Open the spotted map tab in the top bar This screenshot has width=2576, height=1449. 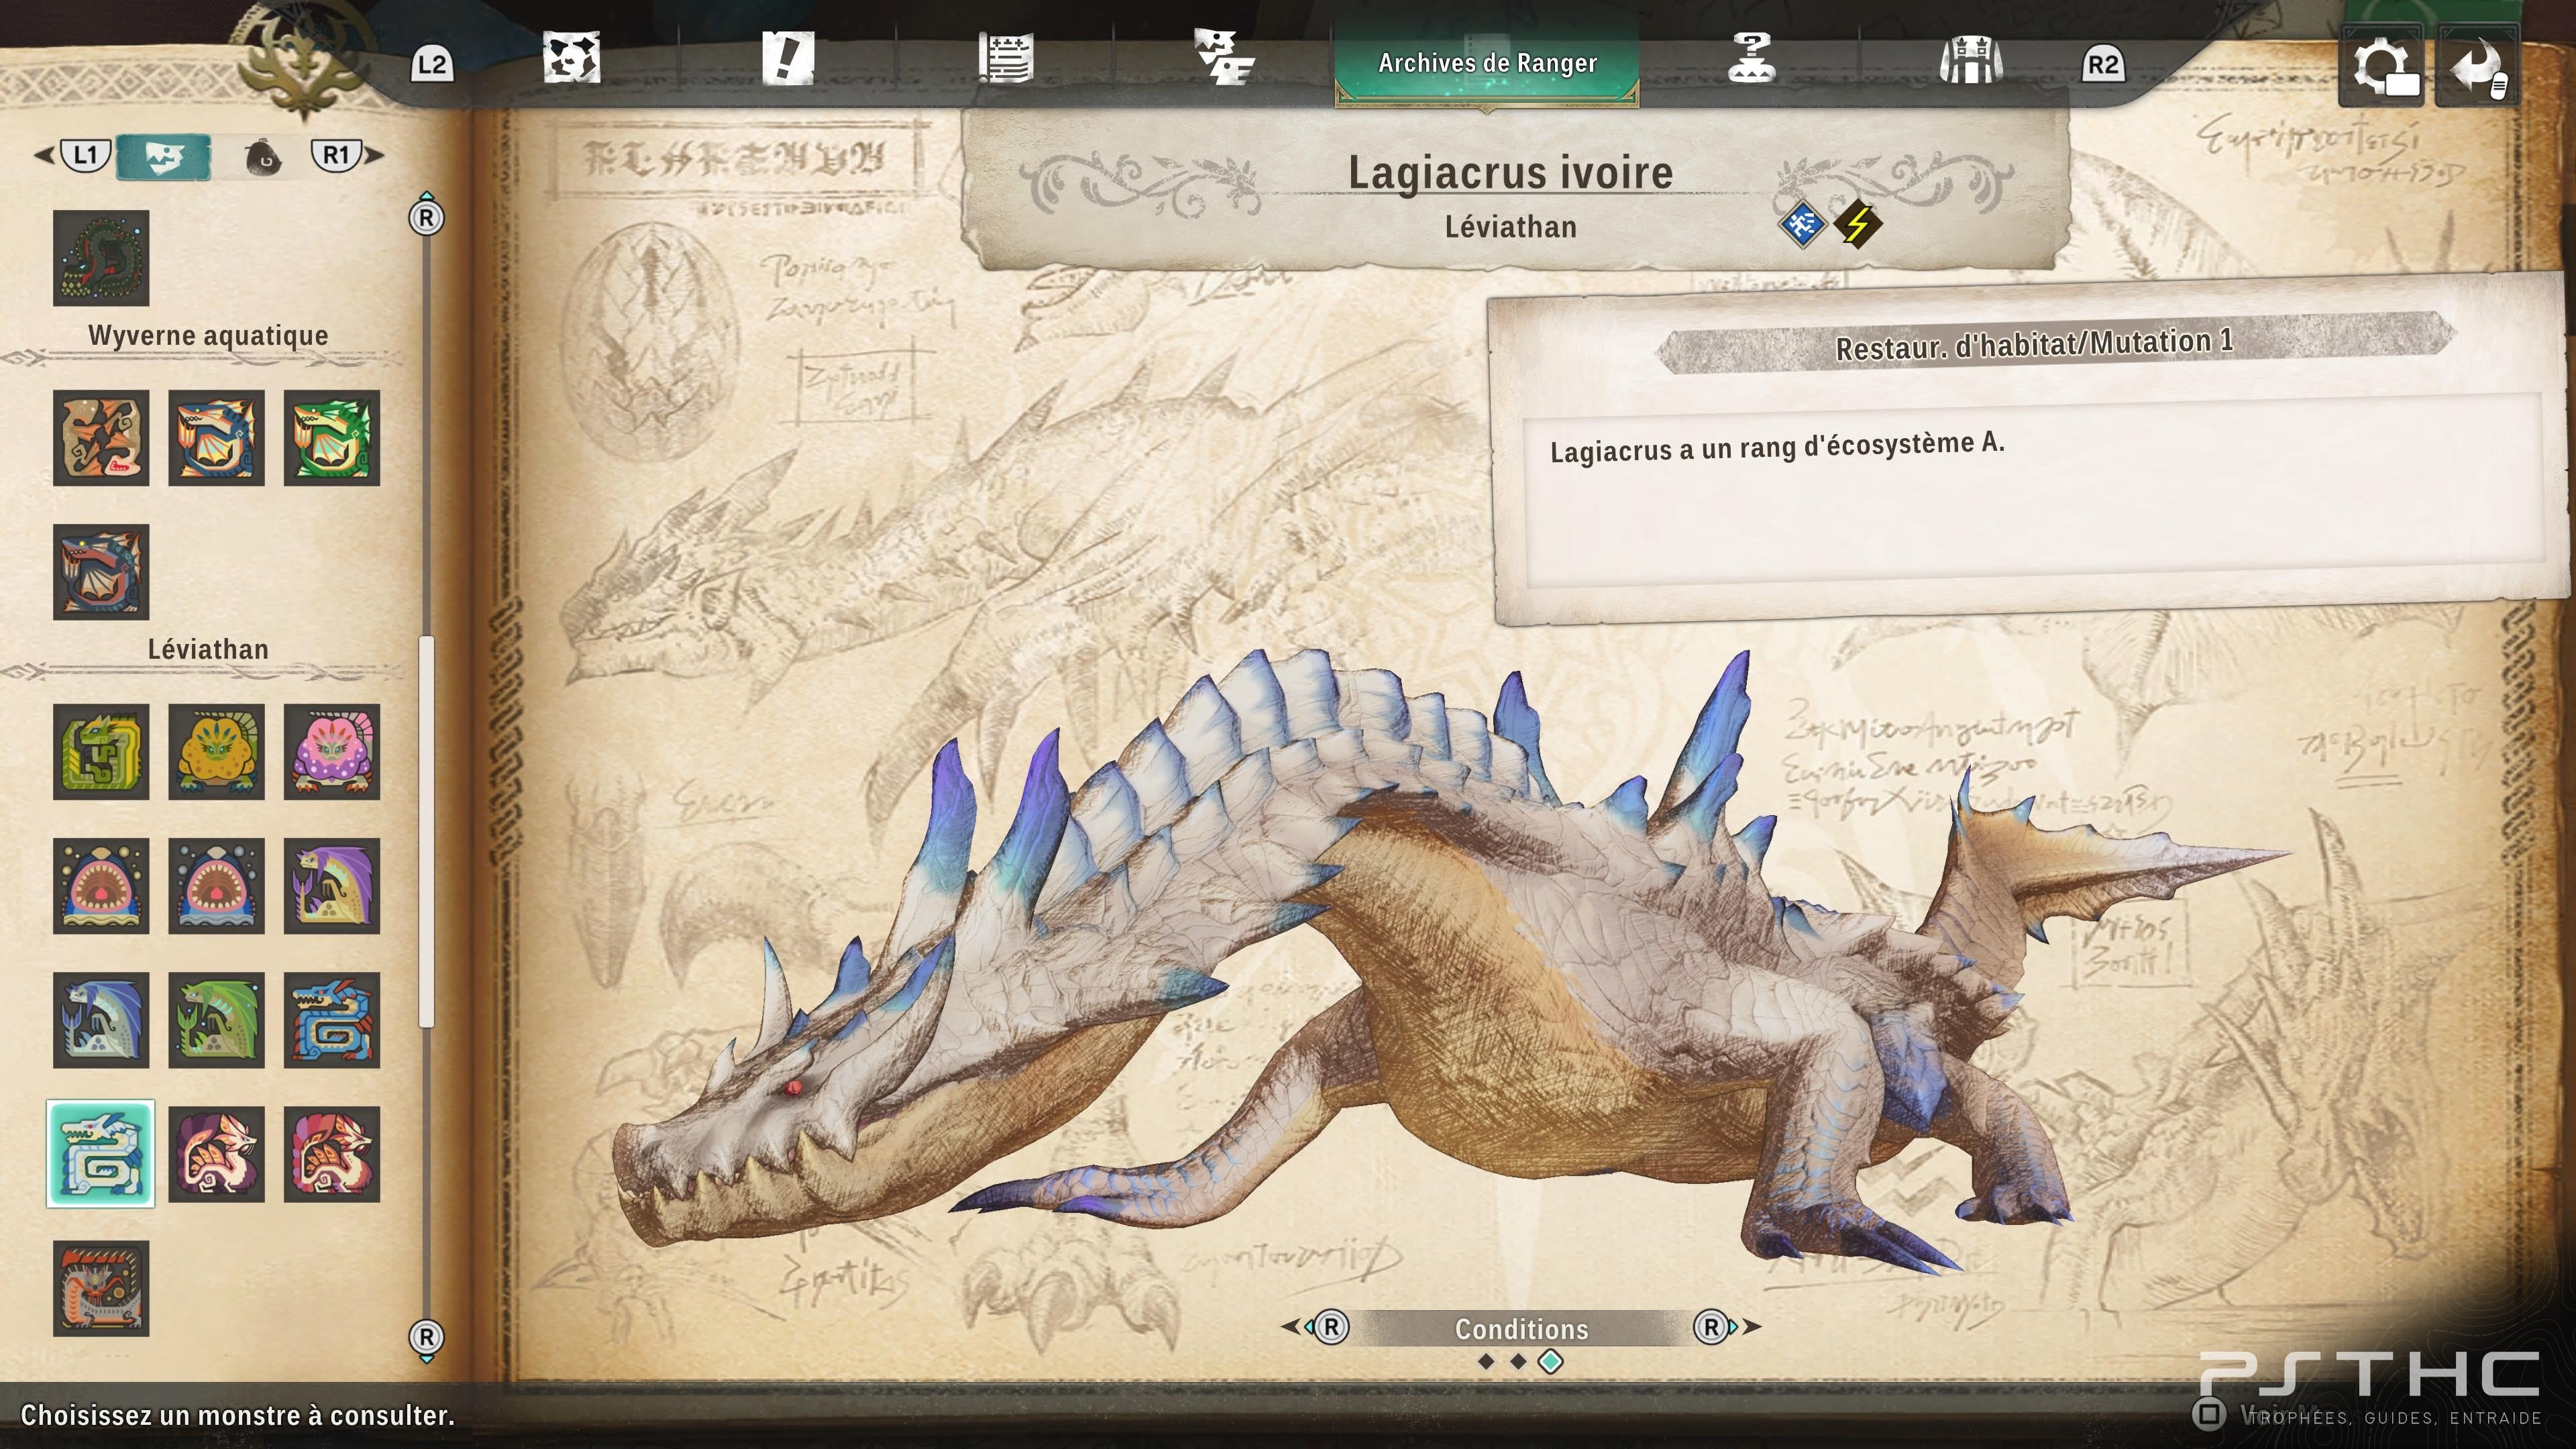point(571,58)
